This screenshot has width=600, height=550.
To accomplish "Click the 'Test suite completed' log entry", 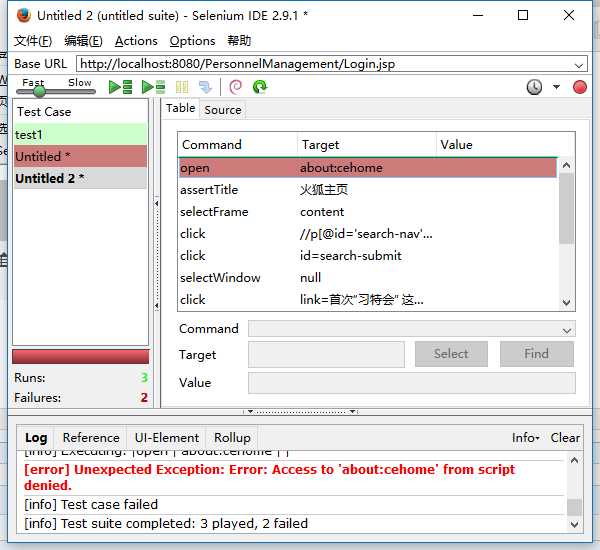I will [166, 523].
